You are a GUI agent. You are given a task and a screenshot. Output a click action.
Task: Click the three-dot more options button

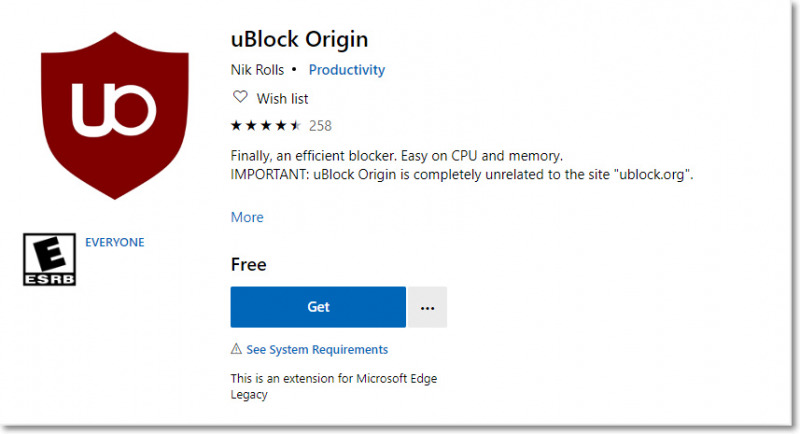tap(428, 307)
